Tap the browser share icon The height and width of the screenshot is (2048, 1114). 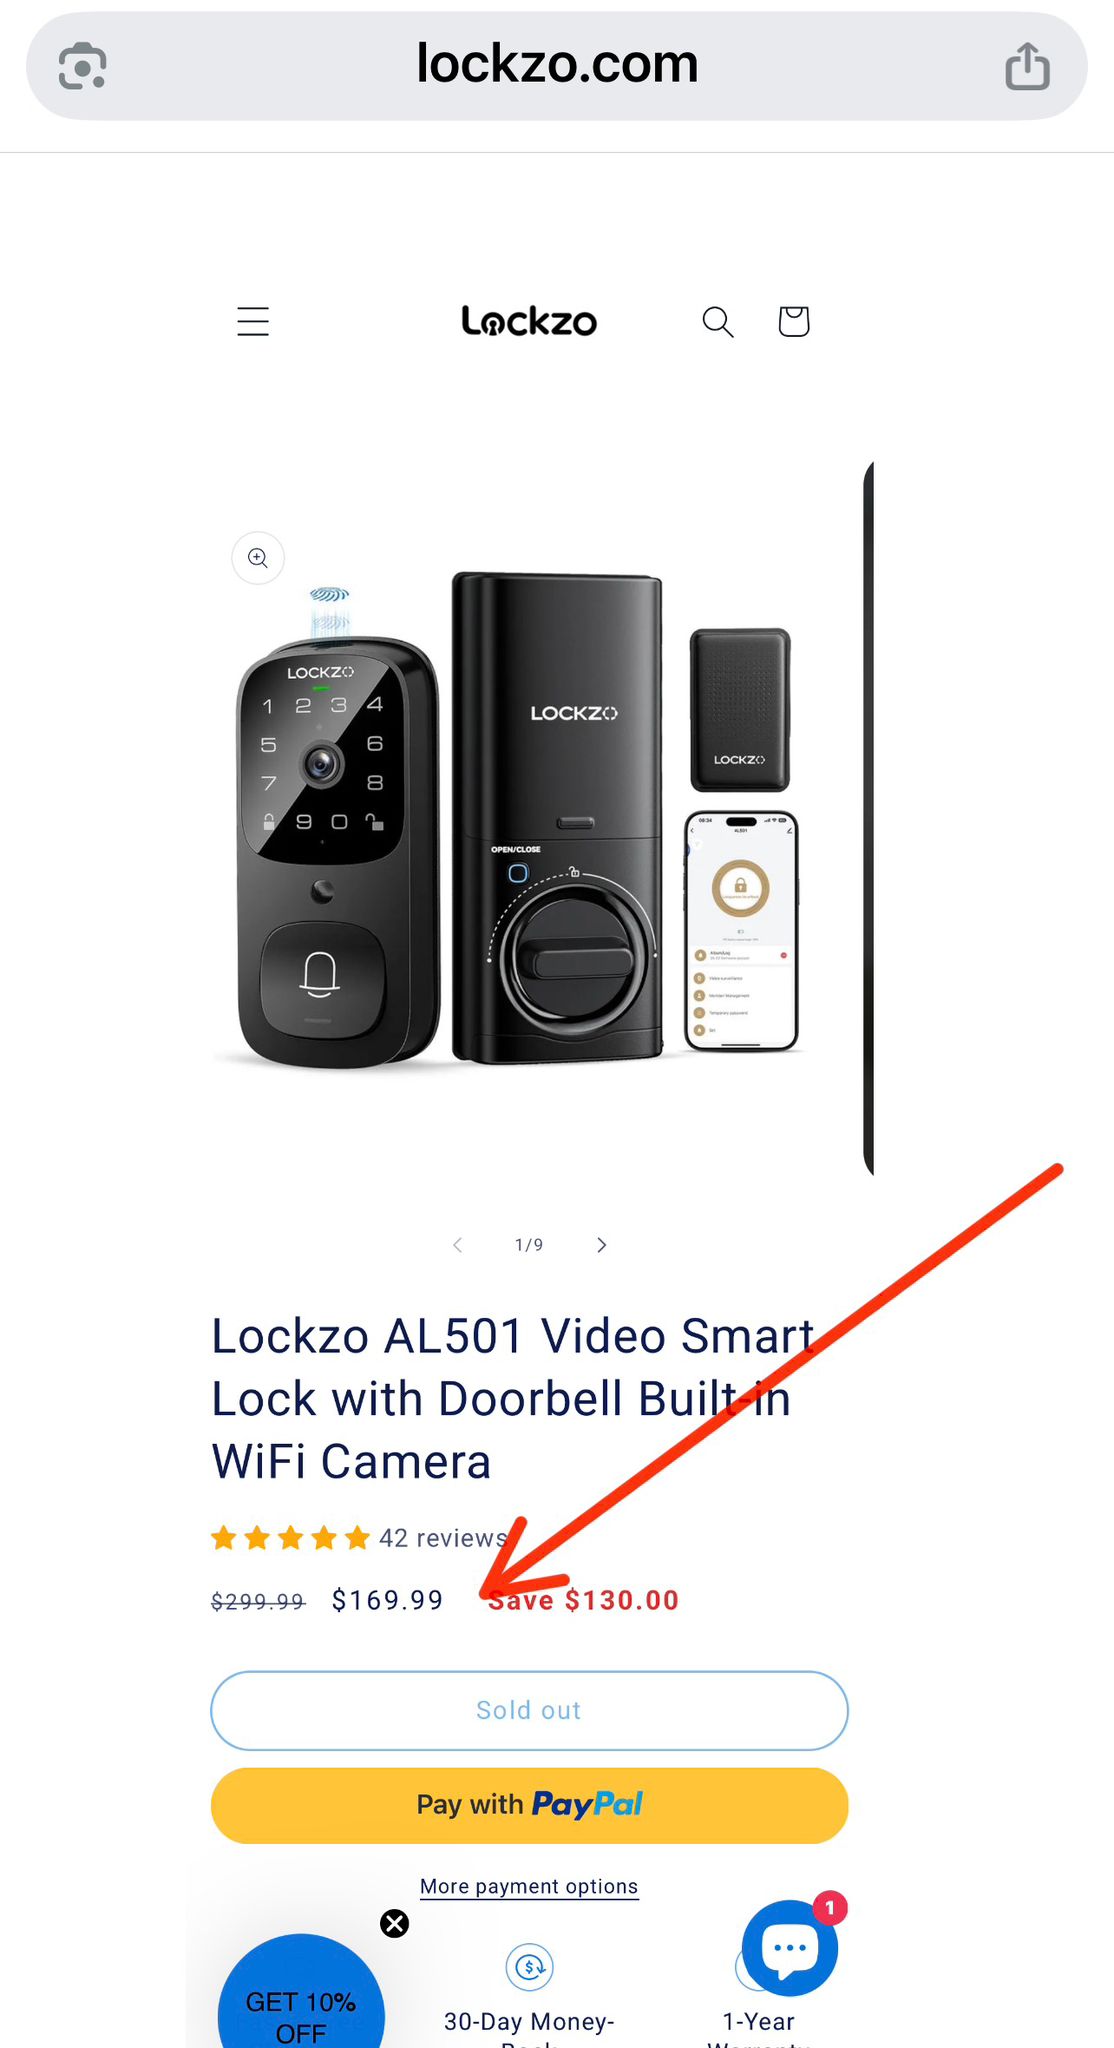[x=1027, y=66]
